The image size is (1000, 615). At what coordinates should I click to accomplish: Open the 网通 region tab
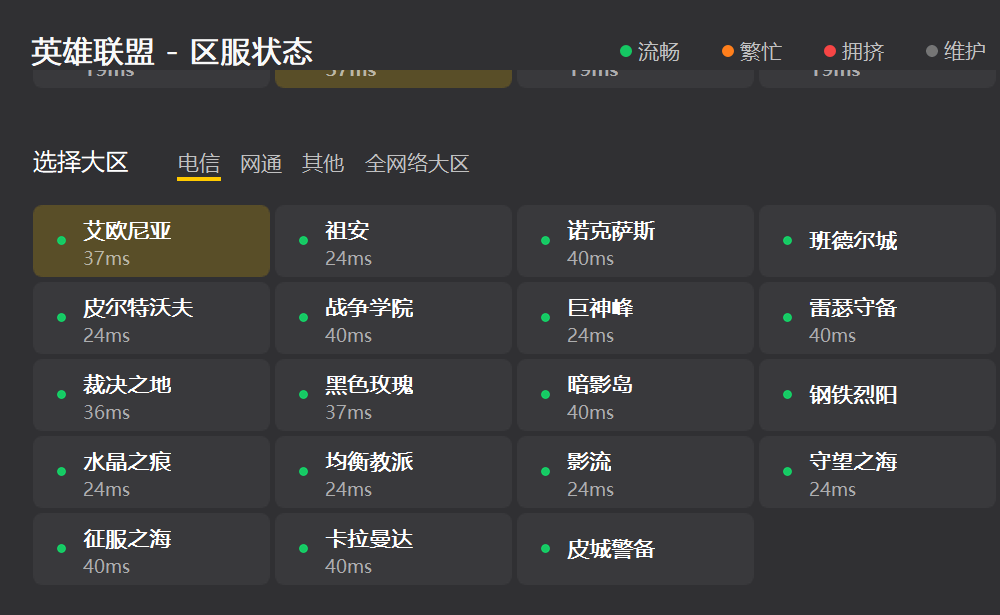click(261, 164)
